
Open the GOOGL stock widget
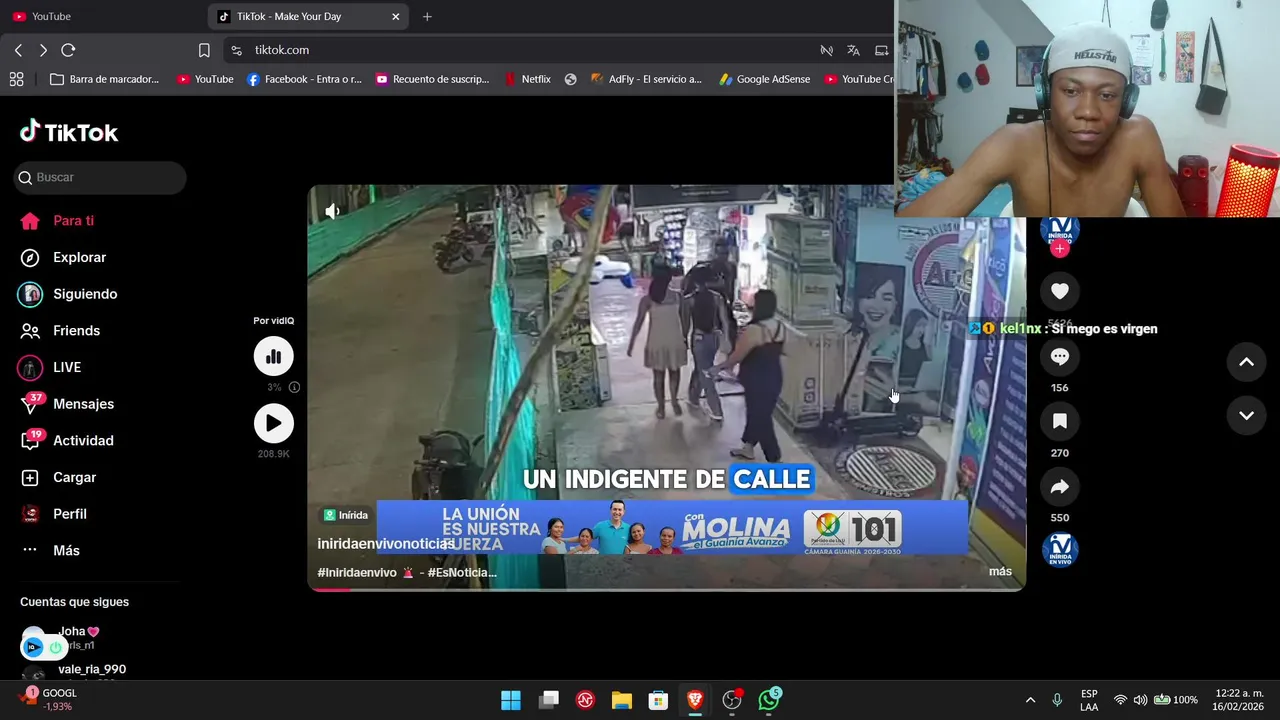(x=48, y=699)
